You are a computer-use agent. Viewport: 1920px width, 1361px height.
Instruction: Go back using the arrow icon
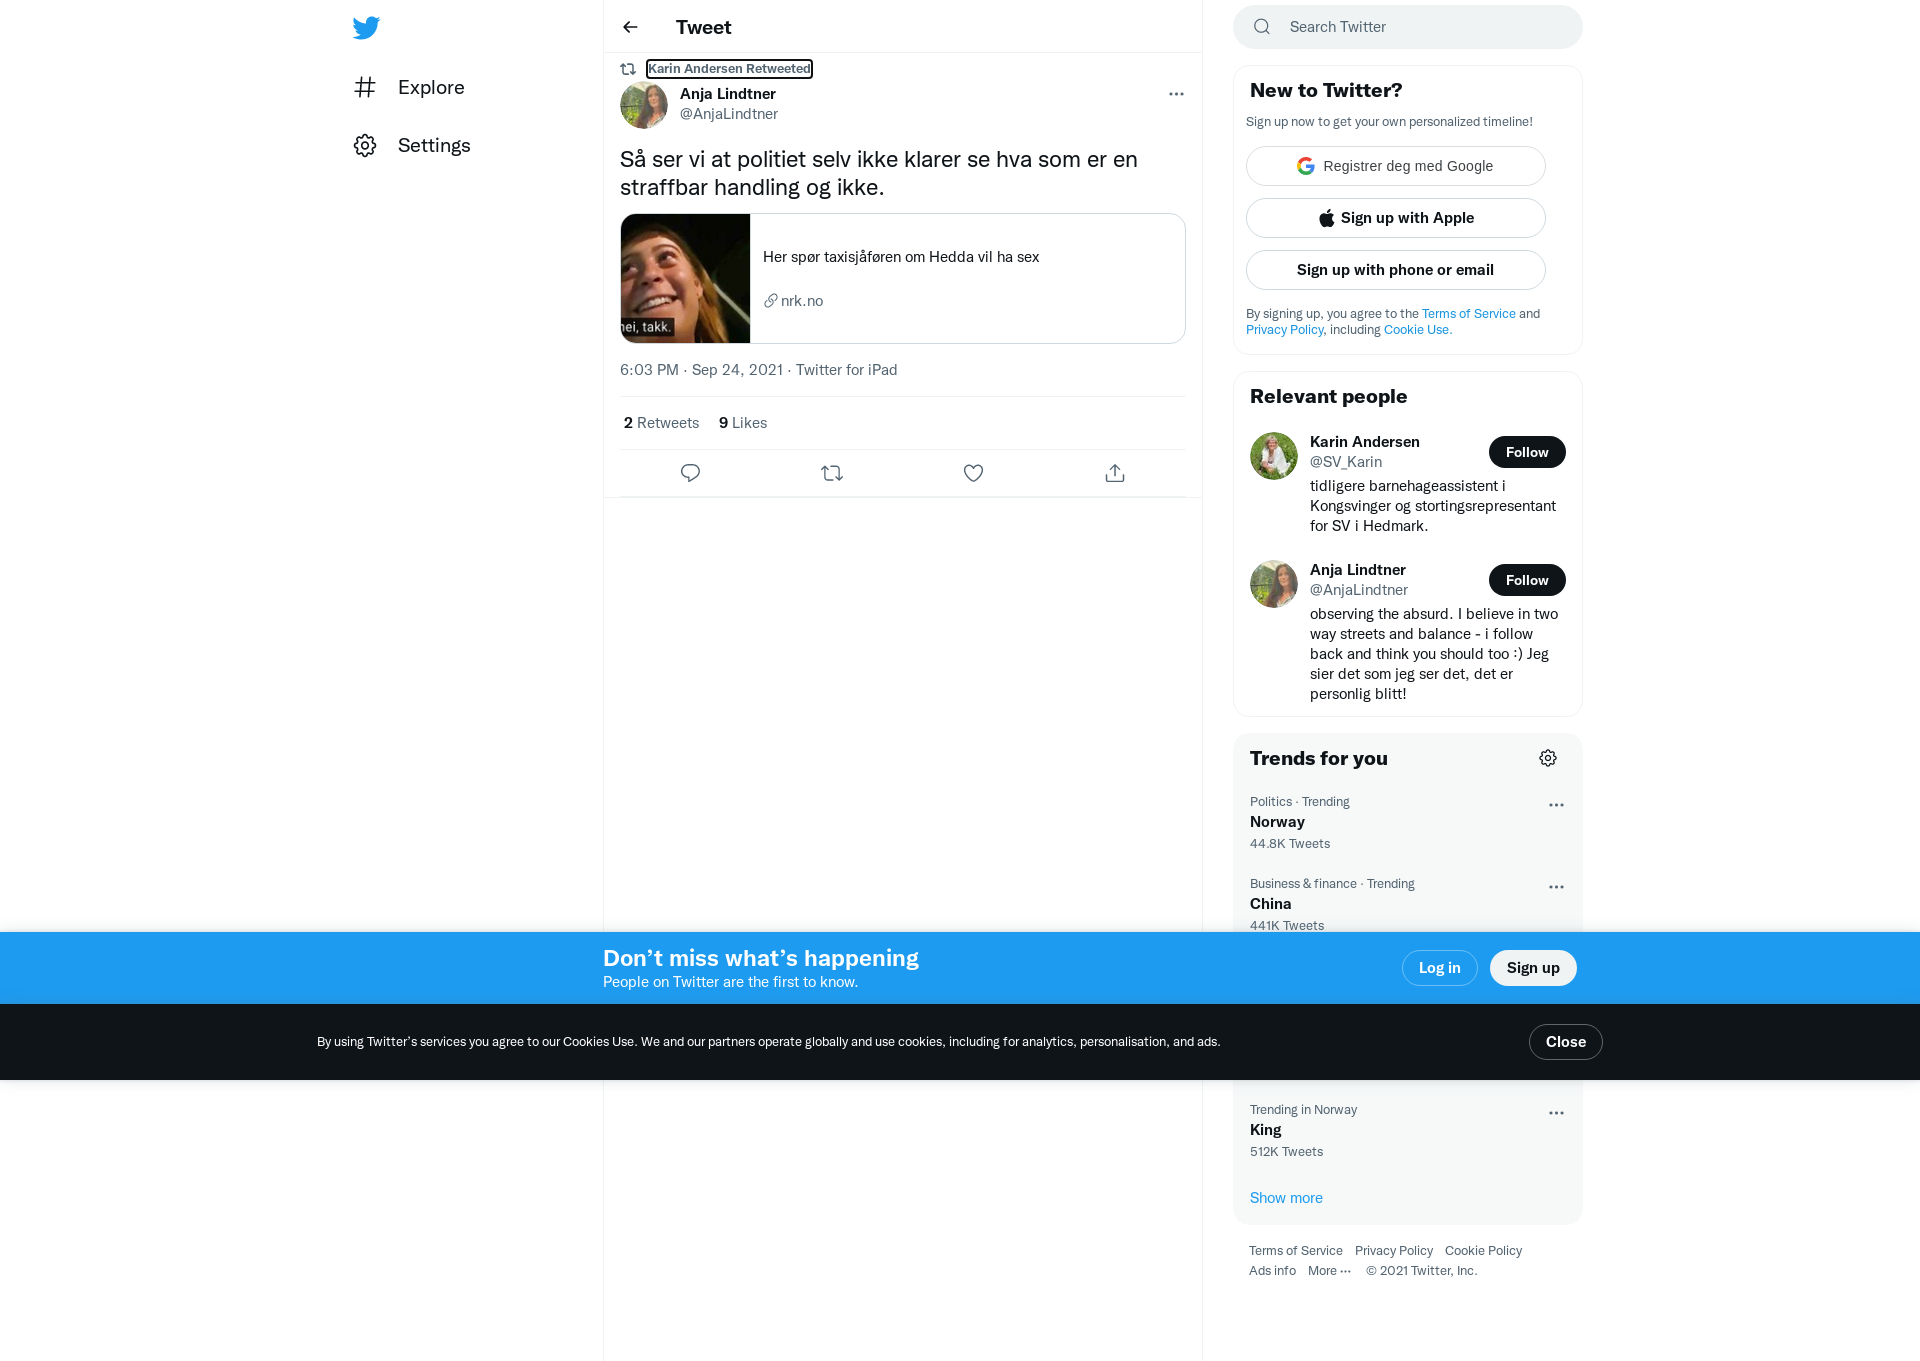pos(630,27)
